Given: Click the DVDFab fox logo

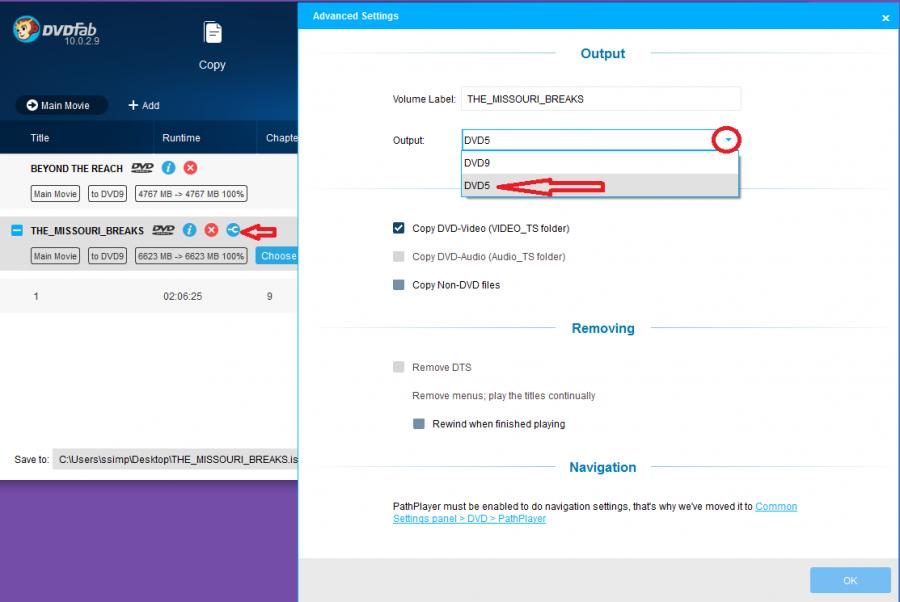Looking at the screenshot, I should point(26,29).
